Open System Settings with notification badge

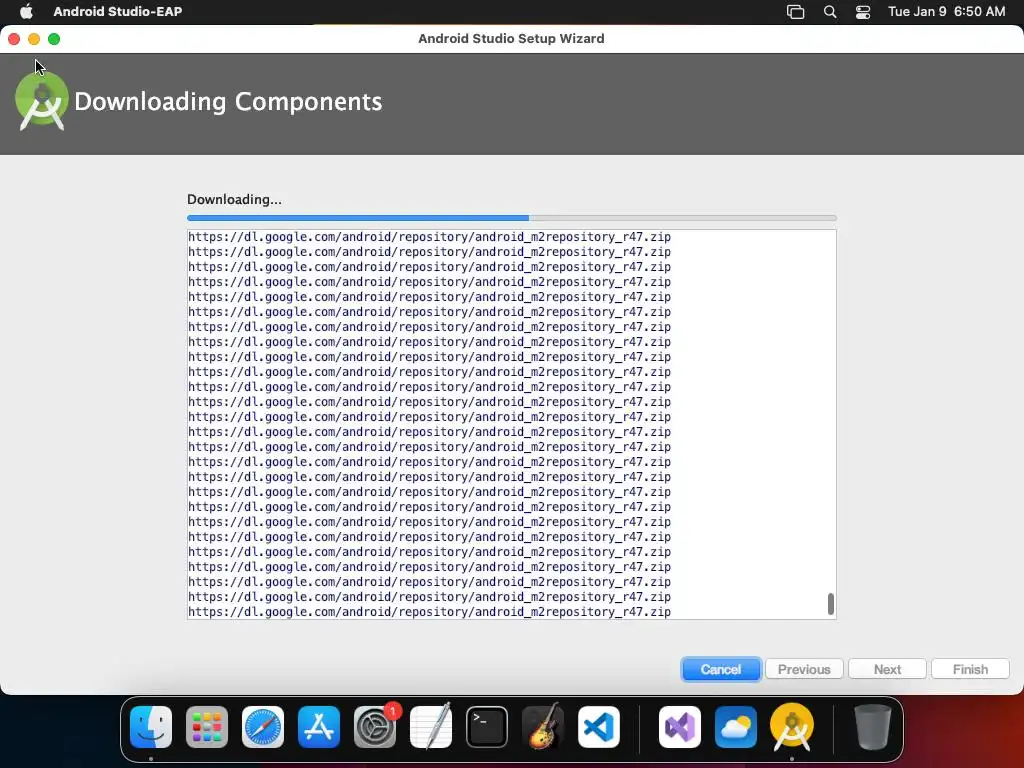tap(375, 727)
